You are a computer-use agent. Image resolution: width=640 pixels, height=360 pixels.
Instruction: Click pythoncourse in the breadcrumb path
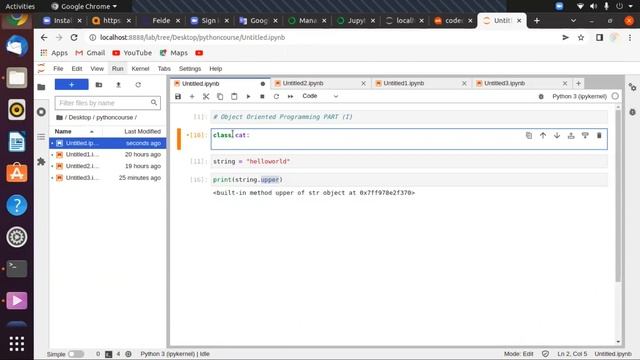tap(115, 118)
